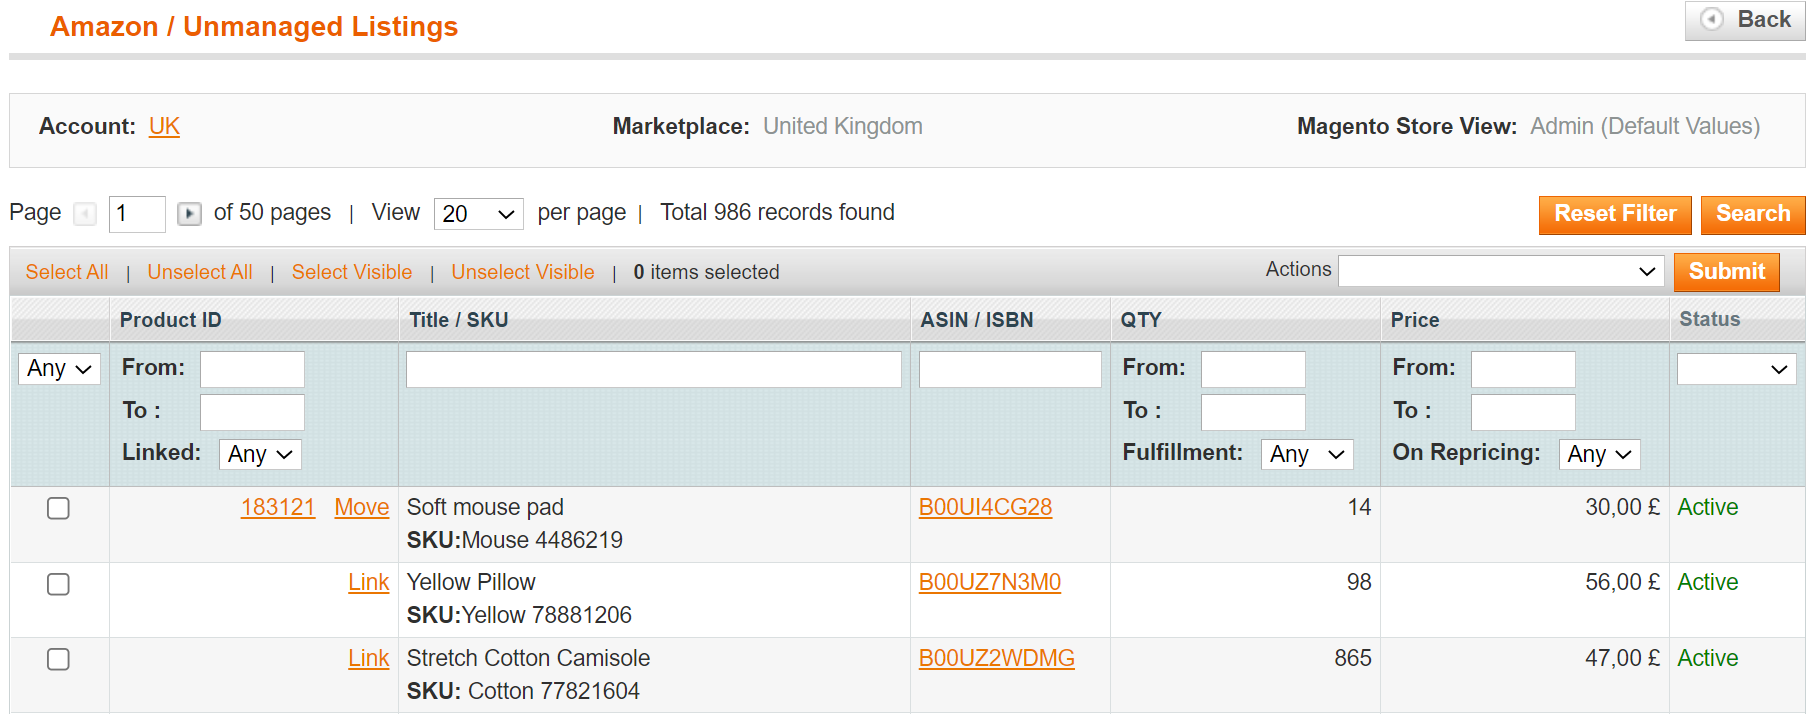Click the Title / SKU filter field
Image resolution: width=1820 pixels, height=714 pixels.
[x=654, y=369]
